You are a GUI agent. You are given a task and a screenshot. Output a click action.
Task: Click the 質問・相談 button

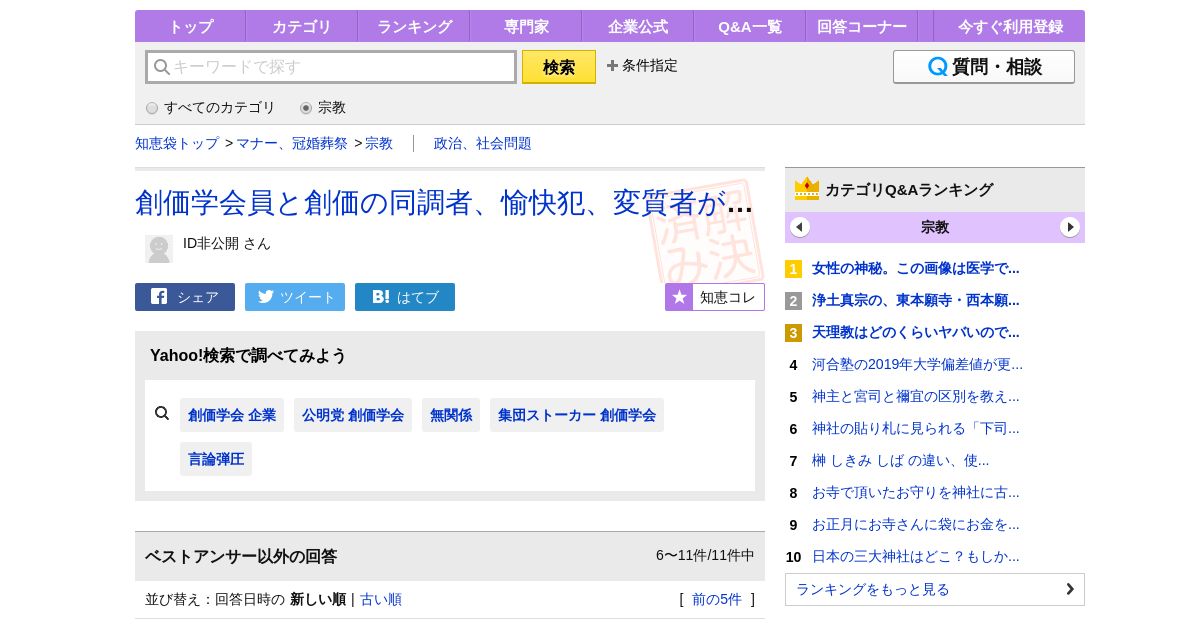[x=983, y=67]
